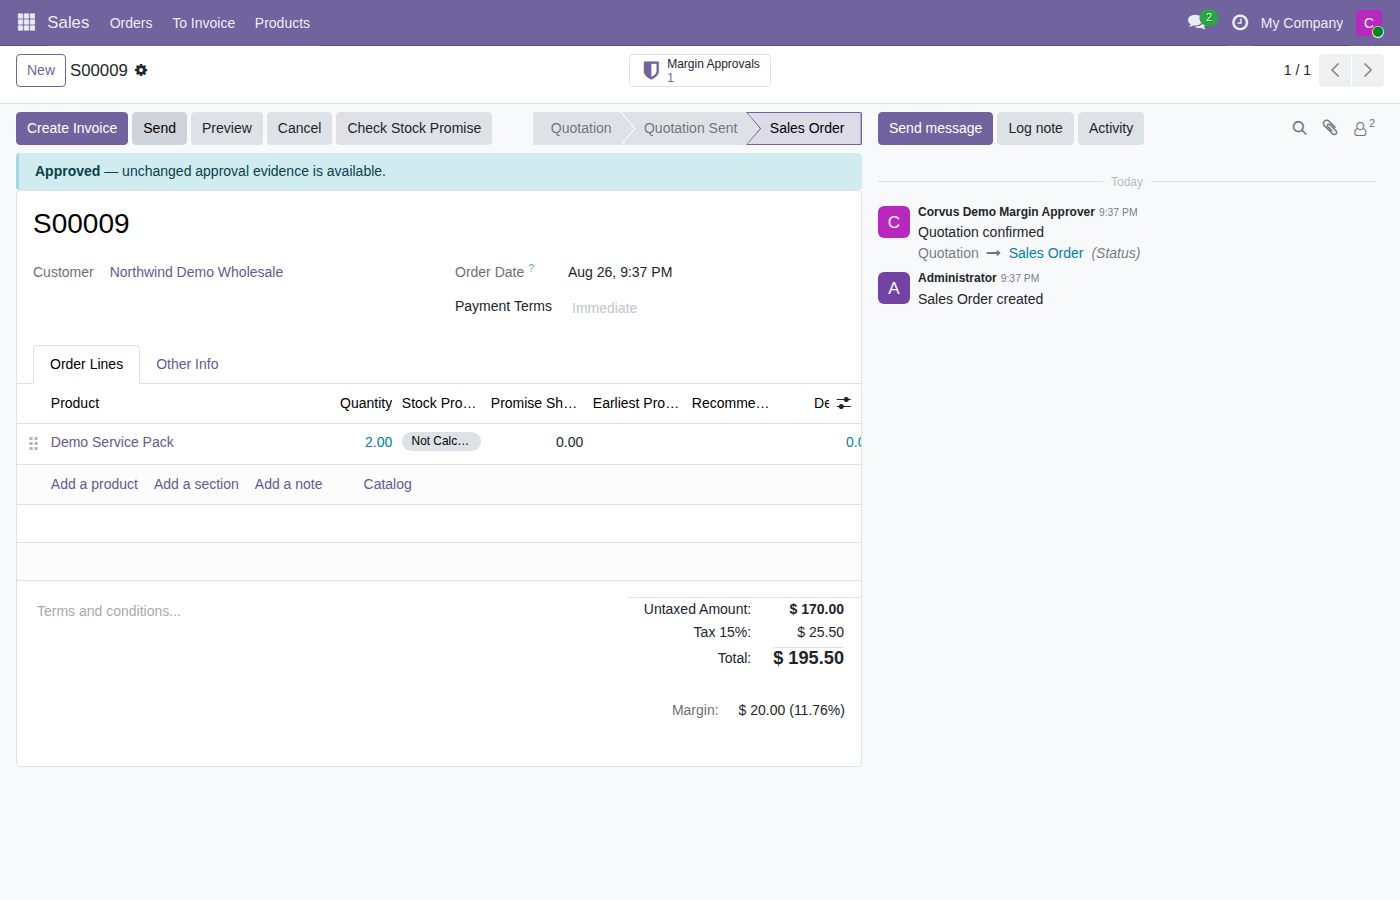Switch to the Other Info tab
Screen dimensions: 1400x900
tap(187, 364)
